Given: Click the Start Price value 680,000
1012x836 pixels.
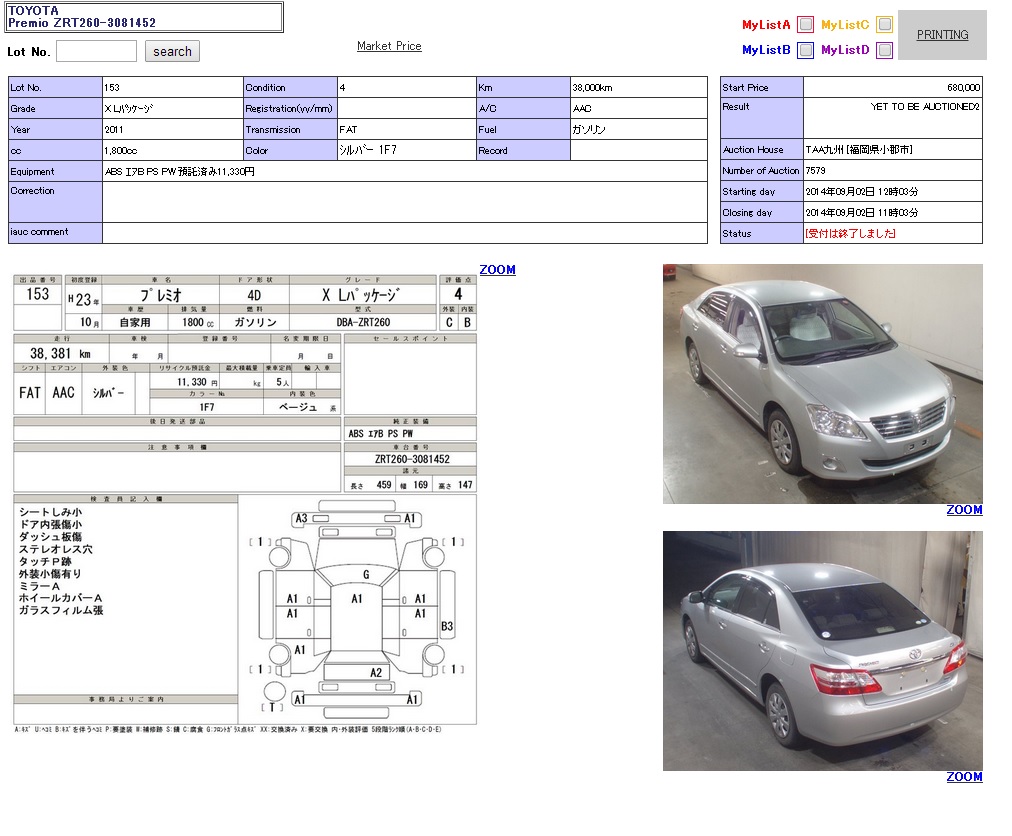Looking at the screenshot, I should coord(964,88).
